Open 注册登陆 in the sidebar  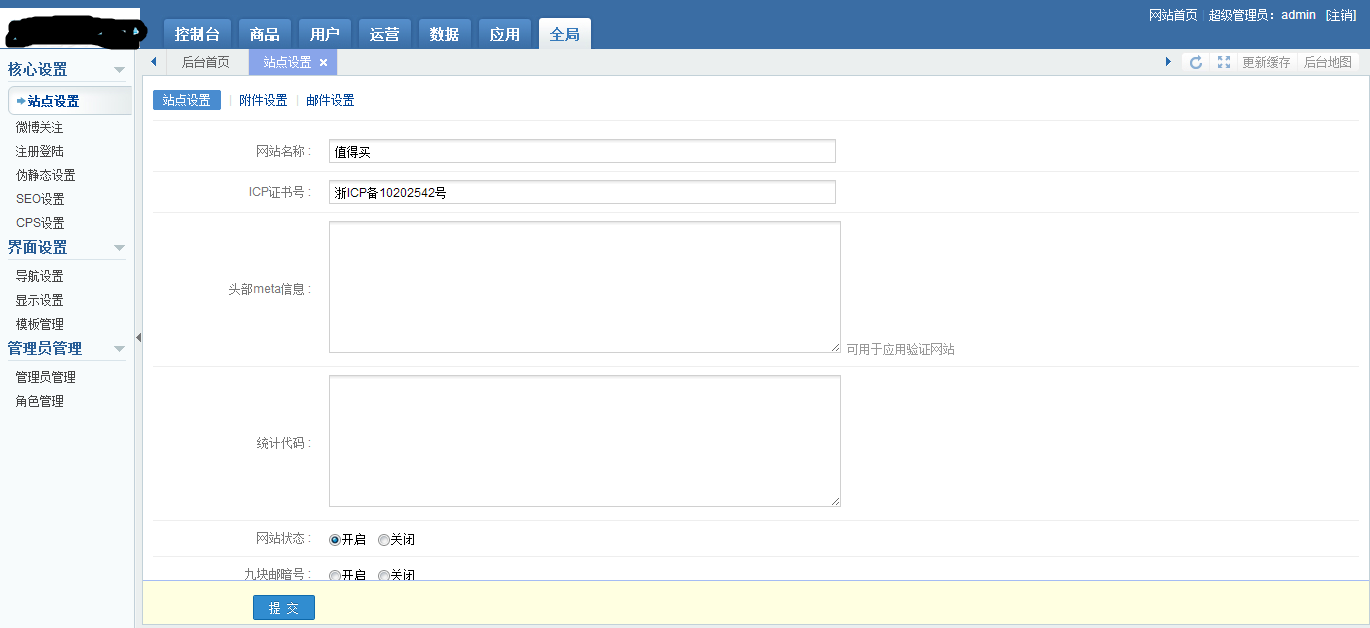pyautogui.click(x=39, y=152)
